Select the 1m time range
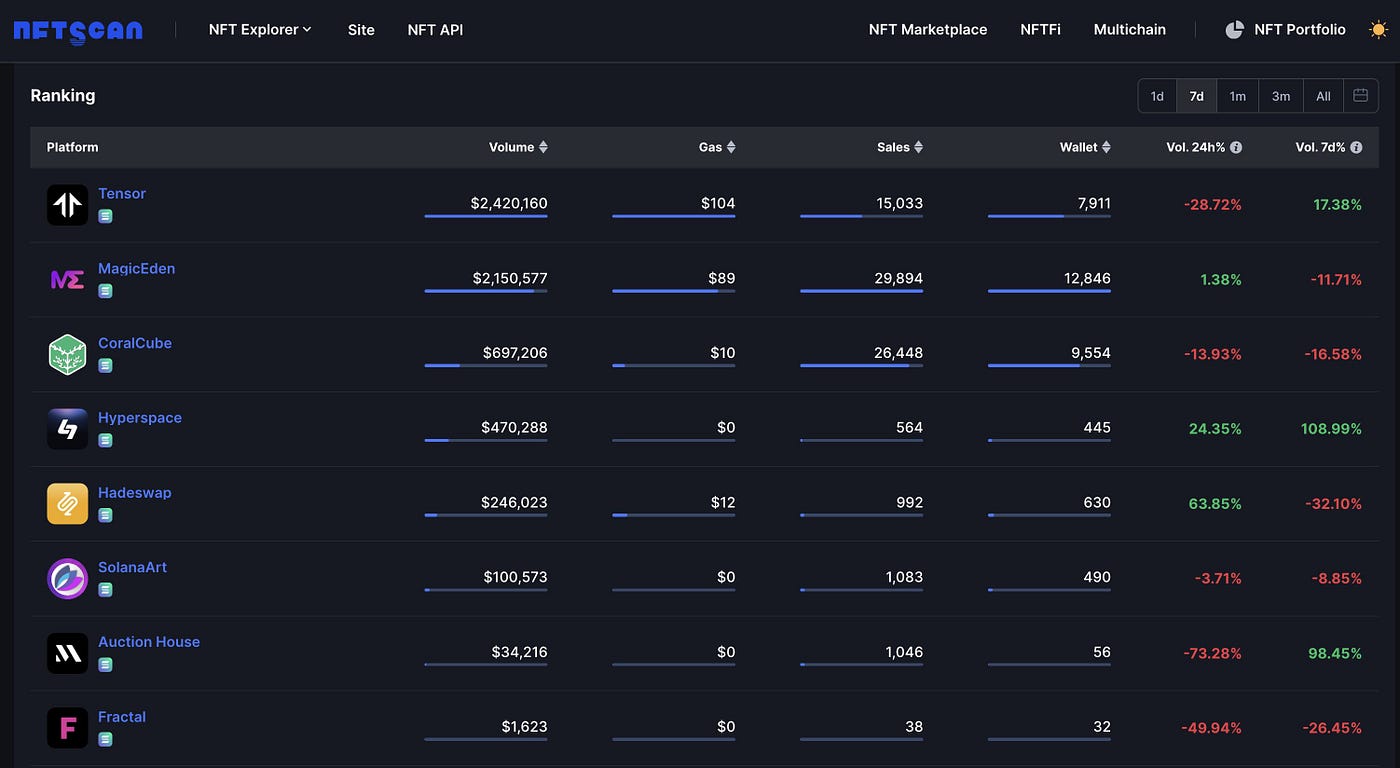 point(1238,96)
